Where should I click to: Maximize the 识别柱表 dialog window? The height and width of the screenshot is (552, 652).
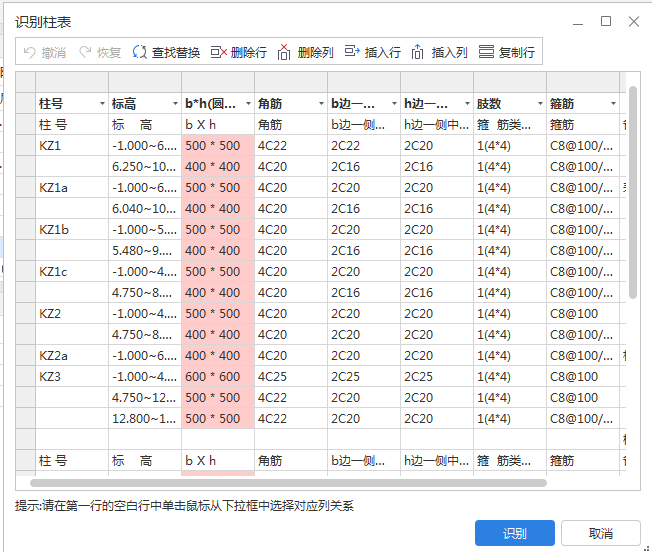(x=606, y=21)
